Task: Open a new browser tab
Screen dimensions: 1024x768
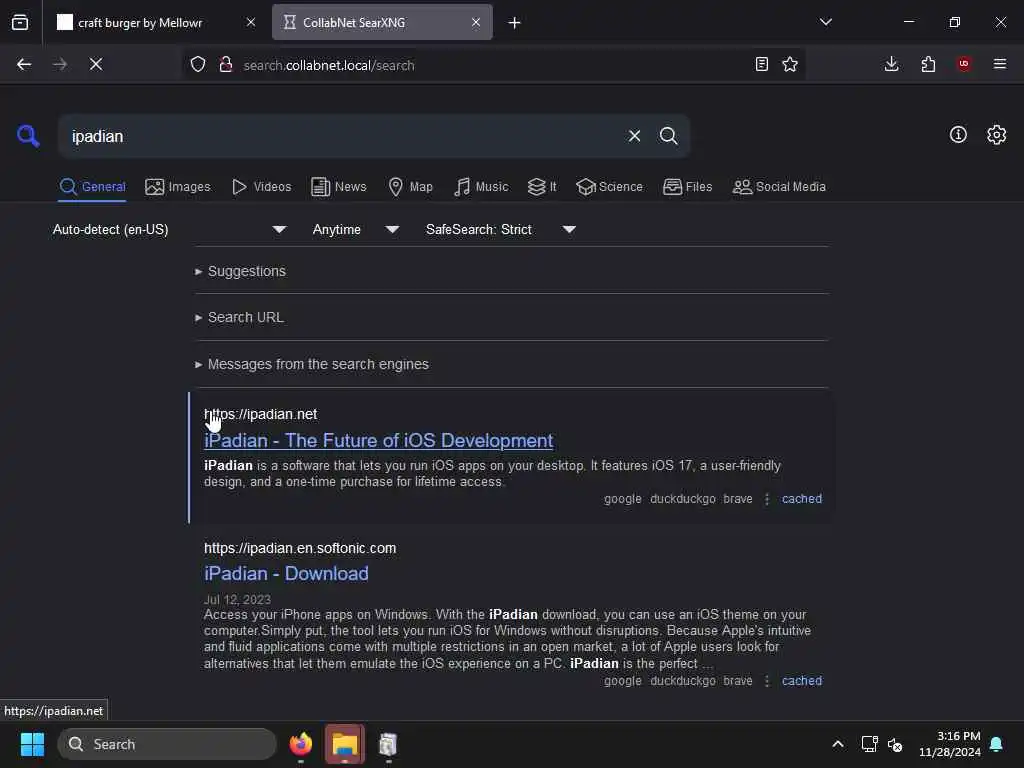Action: coord(515,23)
